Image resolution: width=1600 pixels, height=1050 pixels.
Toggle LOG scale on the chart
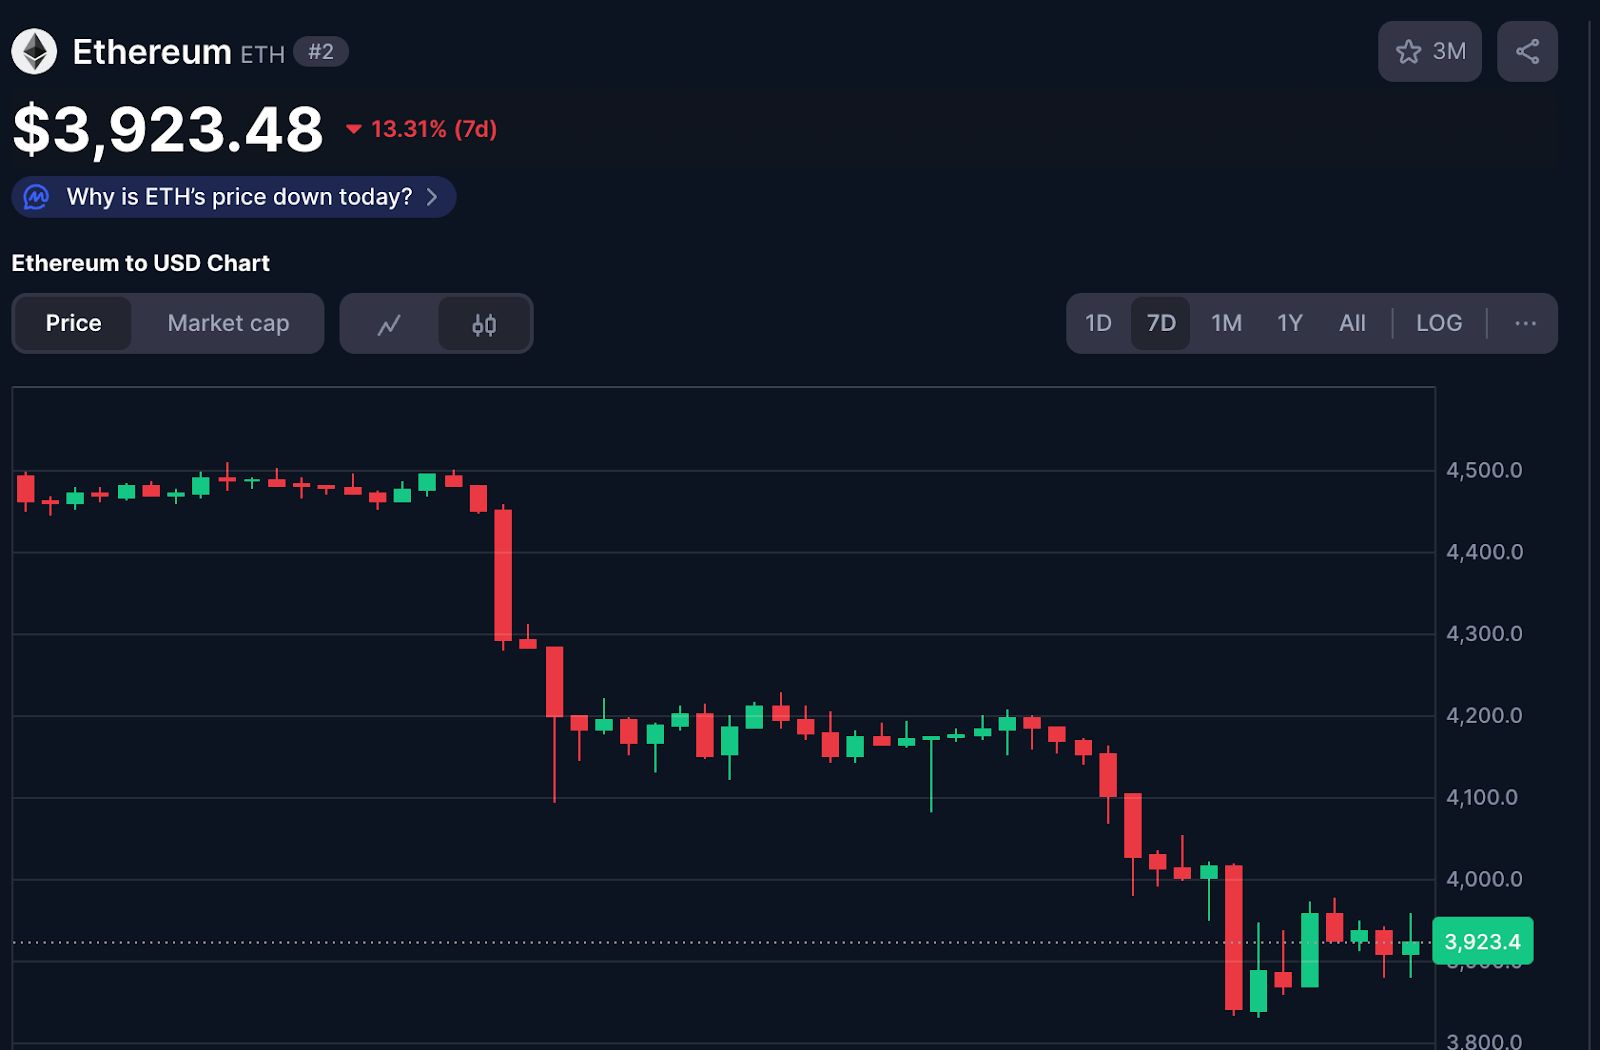1439,323
